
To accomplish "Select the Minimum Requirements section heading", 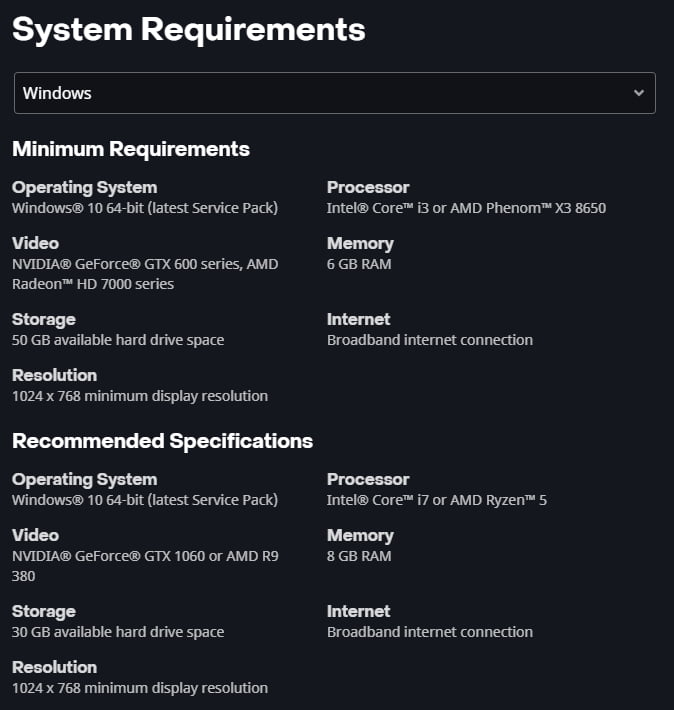I will (131, 149).
